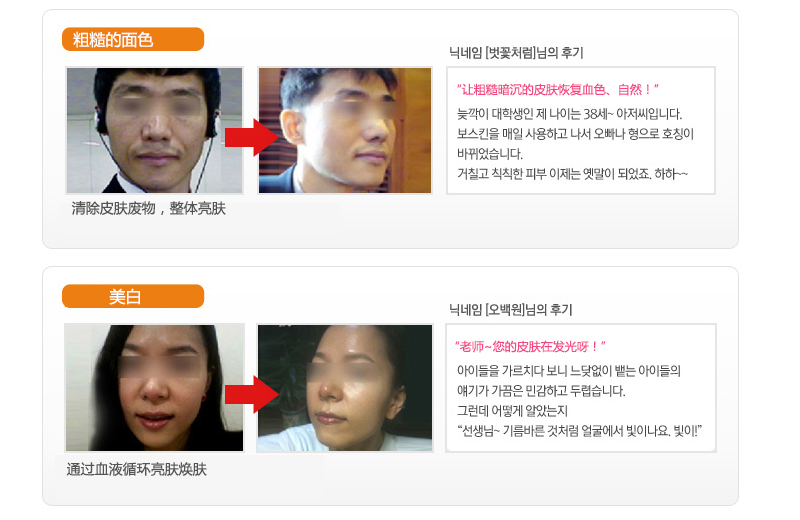Screen dimensions: 800x520
Task: Click the review line mentioning 38세 아저씨
Action: pyautogui.click(x=569, y=114)
